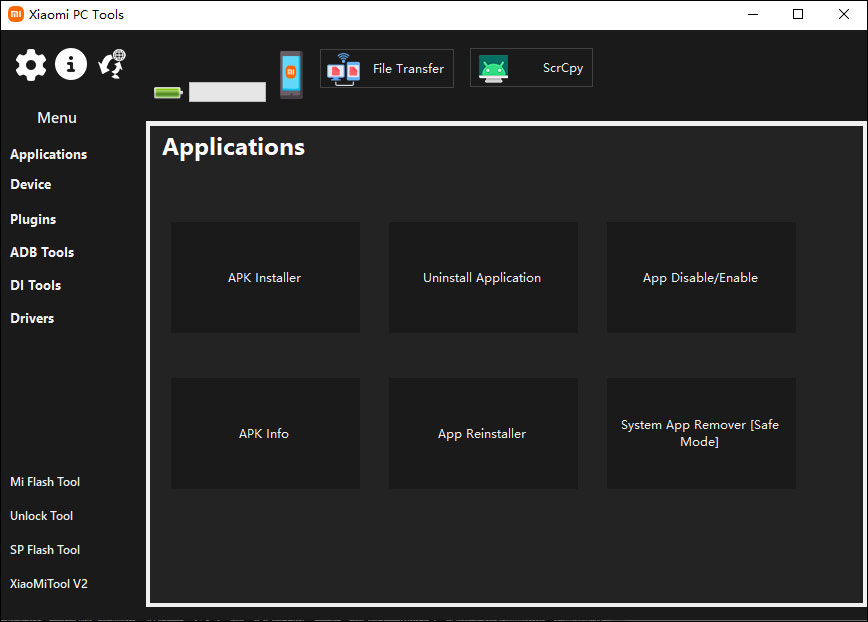
Task: Open the Drivers section
Action: tap(32, 318)
